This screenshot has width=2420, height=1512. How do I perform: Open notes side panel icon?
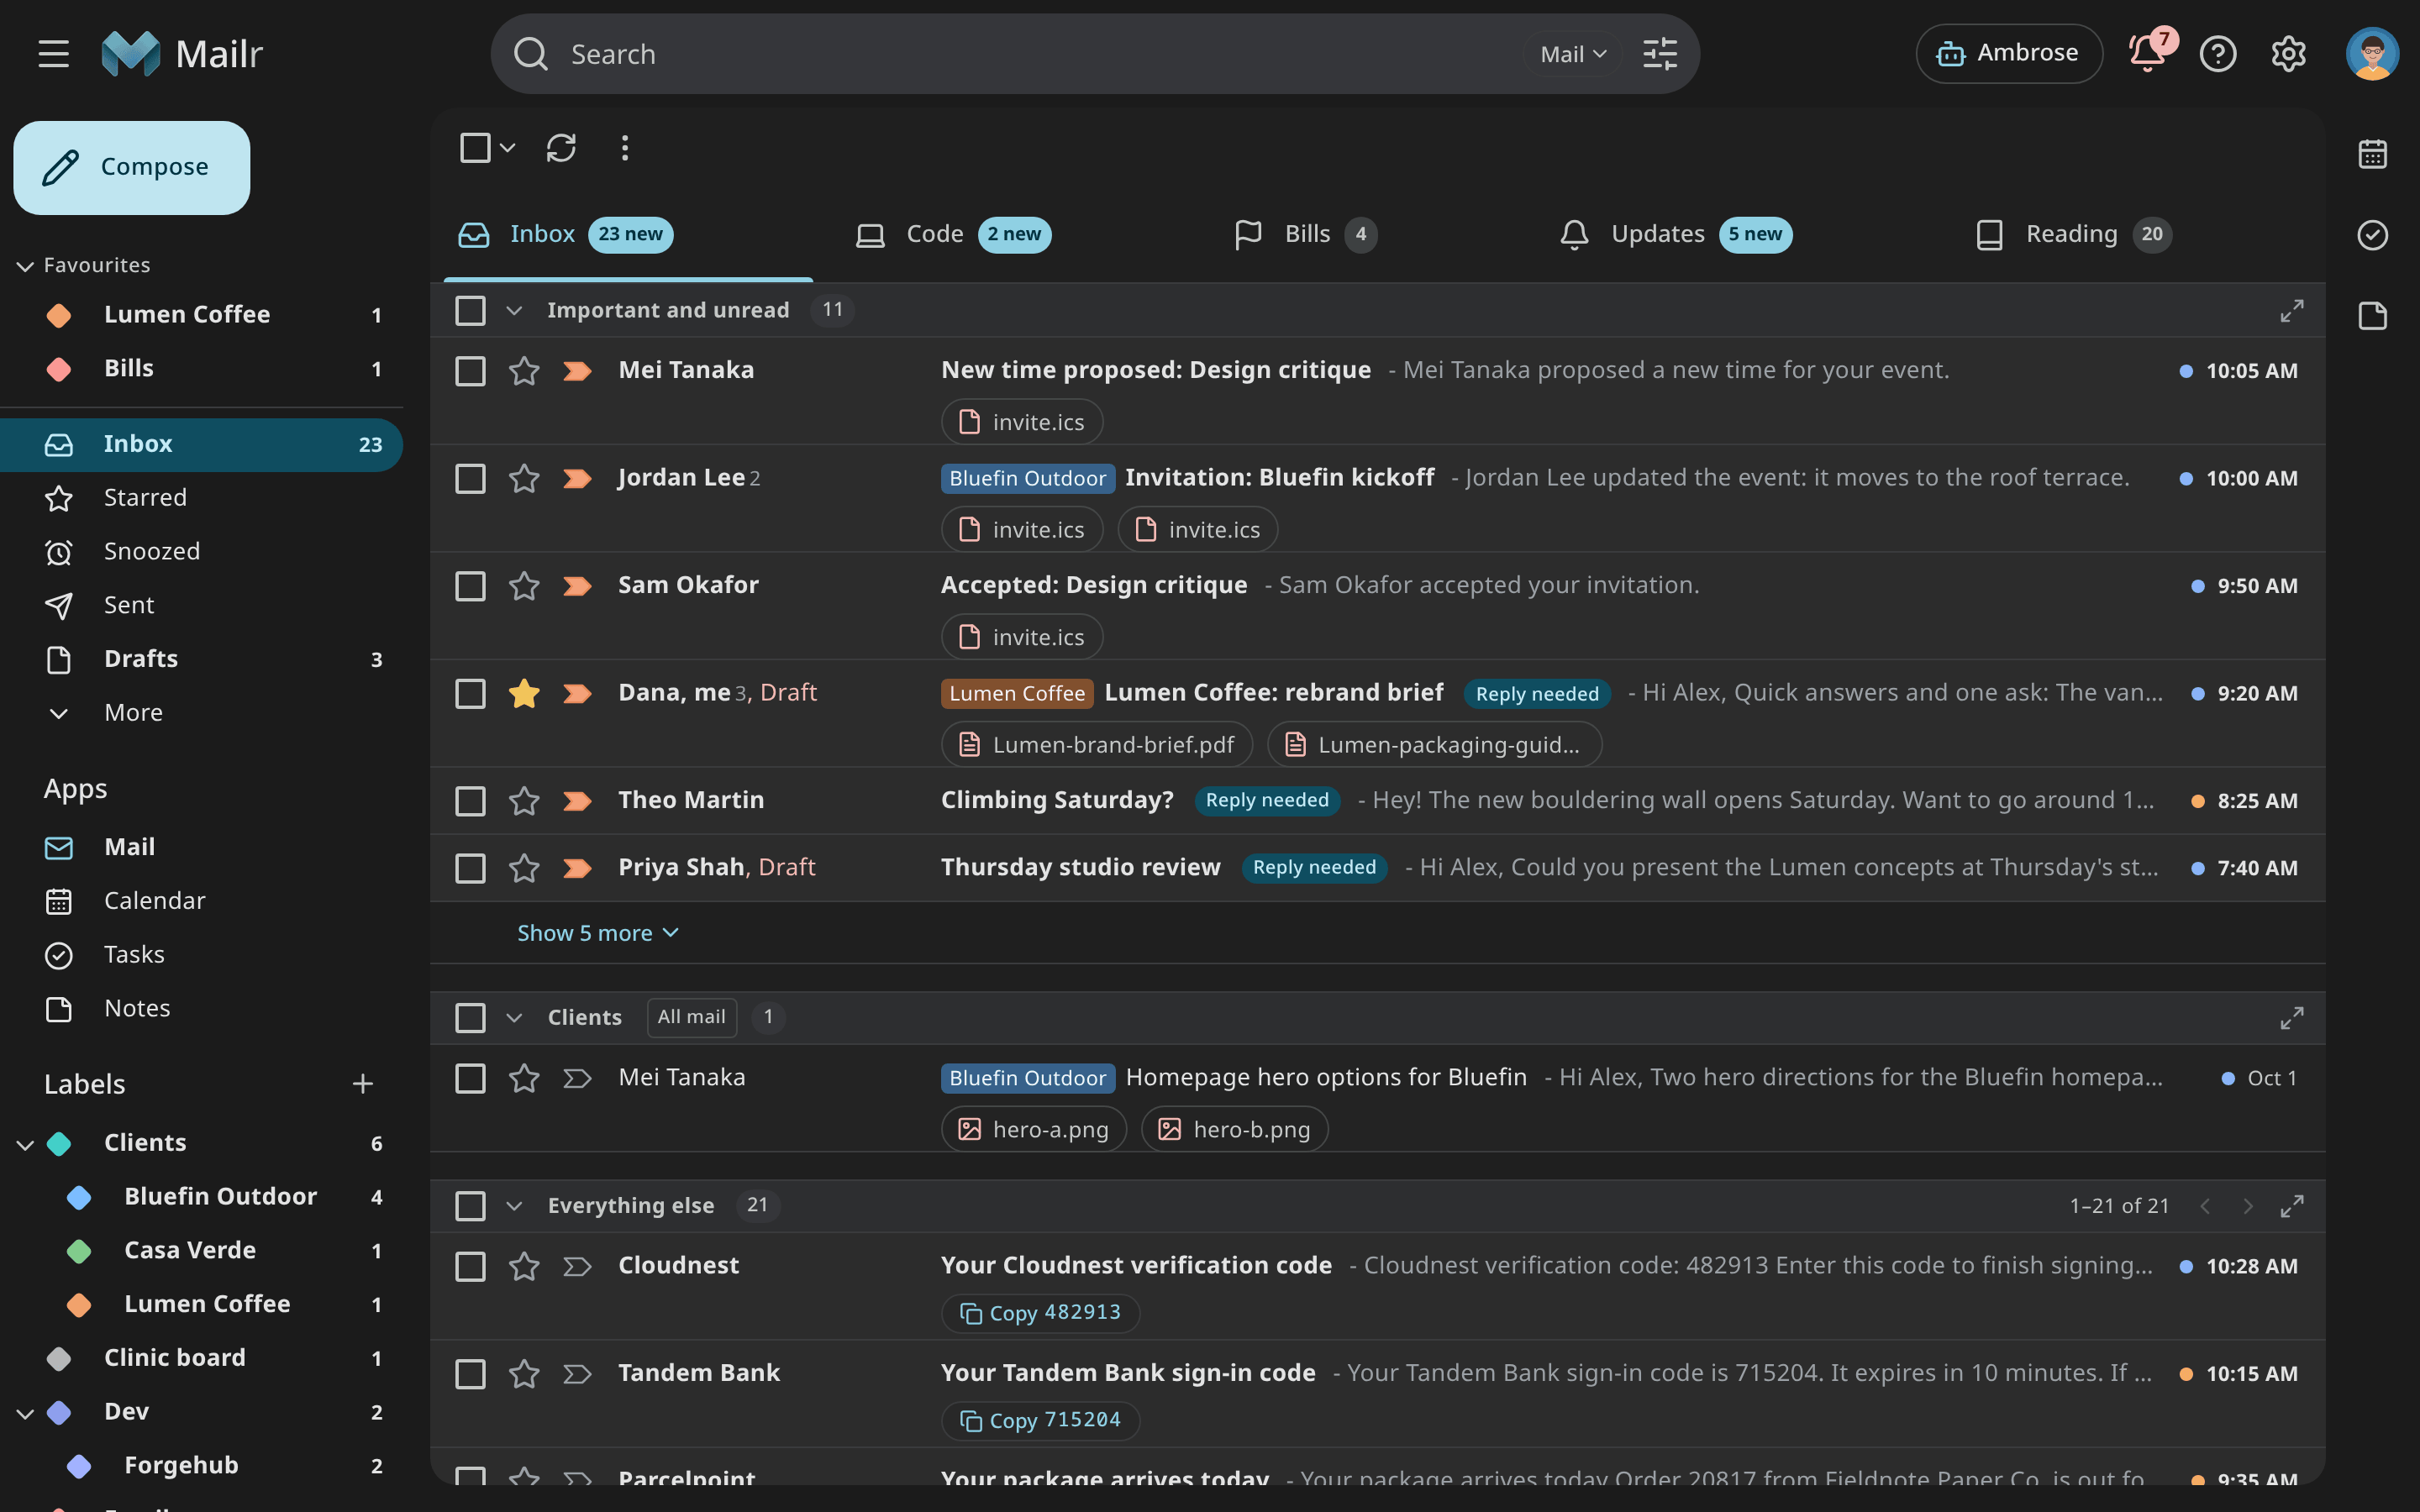2372,316
